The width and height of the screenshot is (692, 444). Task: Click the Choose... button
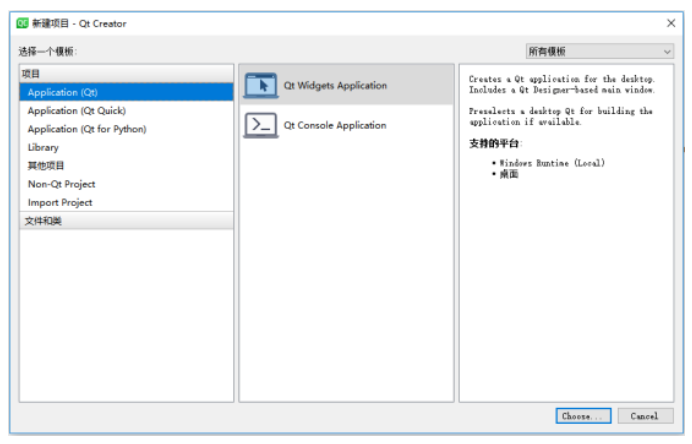coord(583,416)
